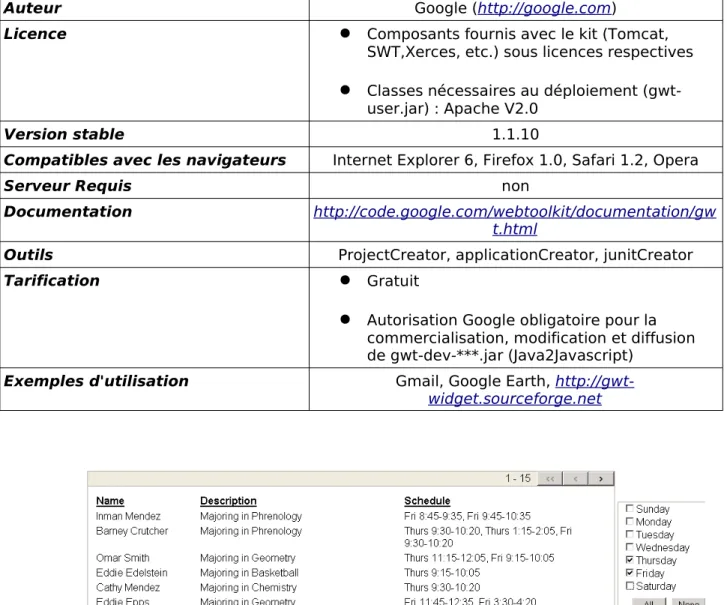This screenshot has width=727, height=605.
Task: Enable the Tuesday checkbox
Action: coord(630,534)
